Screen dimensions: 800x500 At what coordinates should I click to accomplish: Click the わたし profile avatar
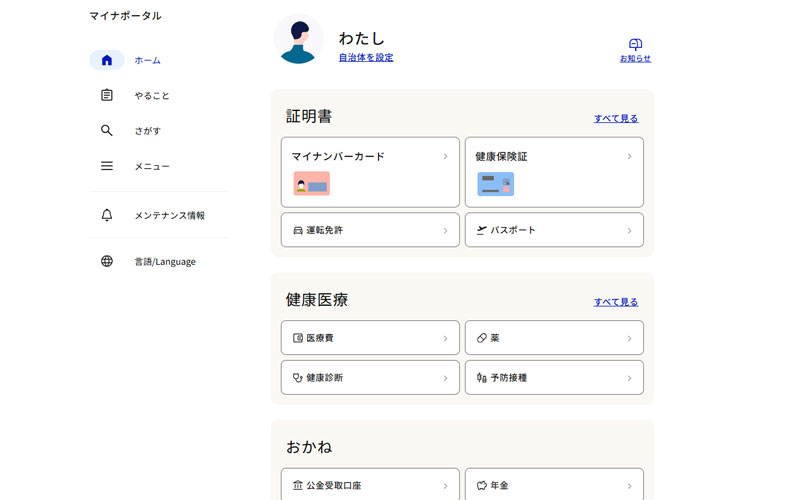tap(298, 39)
